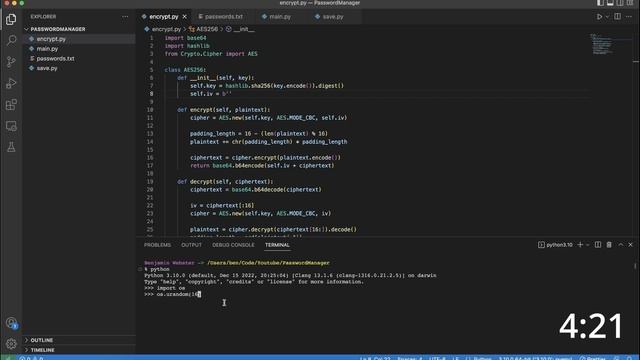Open run options dropdown next to play
Viewport: 640px width, 360px height.
[607, 17]
